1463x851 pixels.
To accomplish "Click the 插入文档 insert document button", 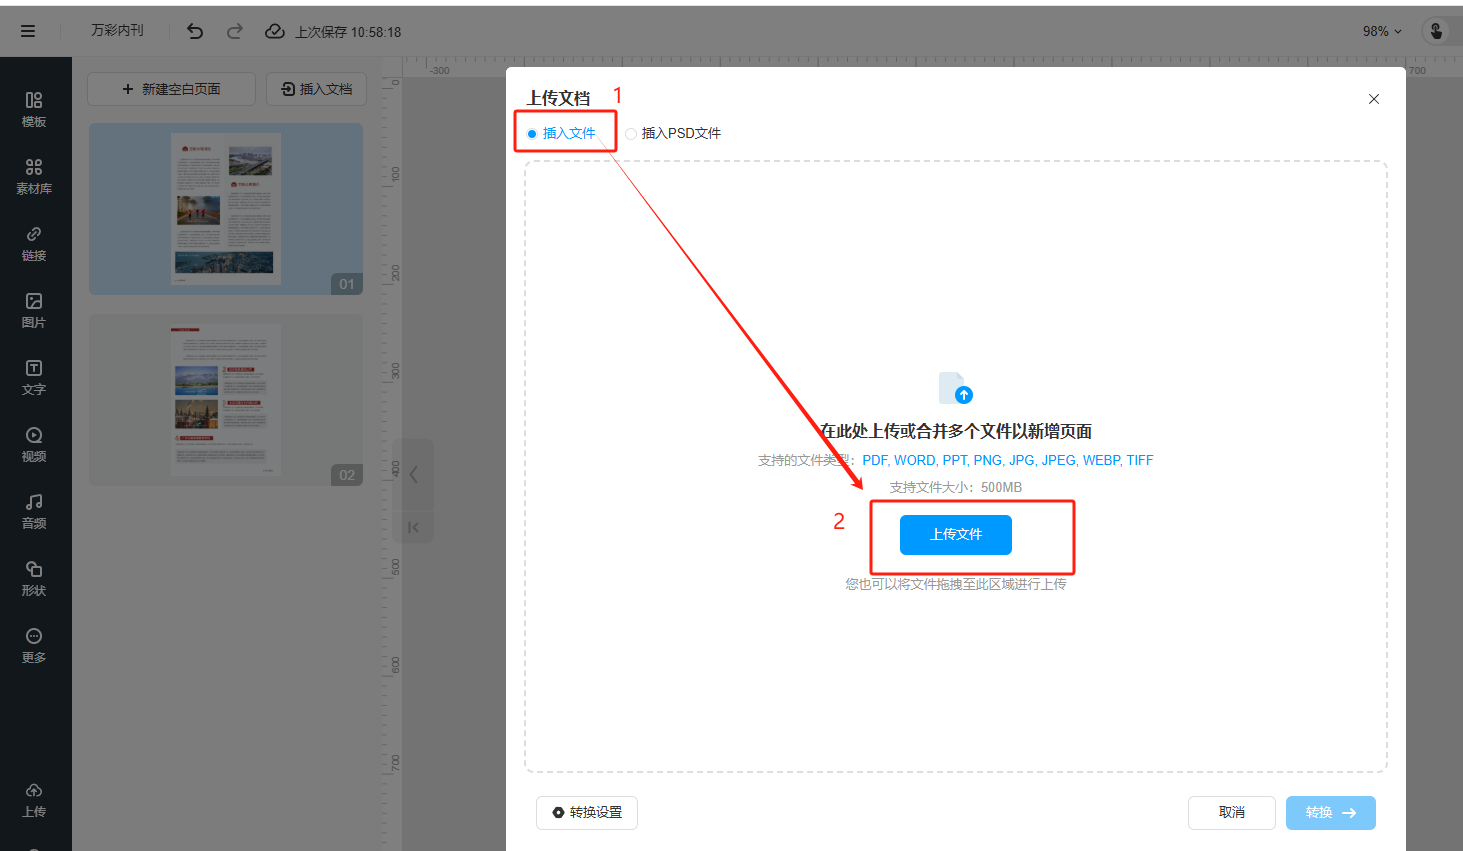I will (x=316, y=89).
